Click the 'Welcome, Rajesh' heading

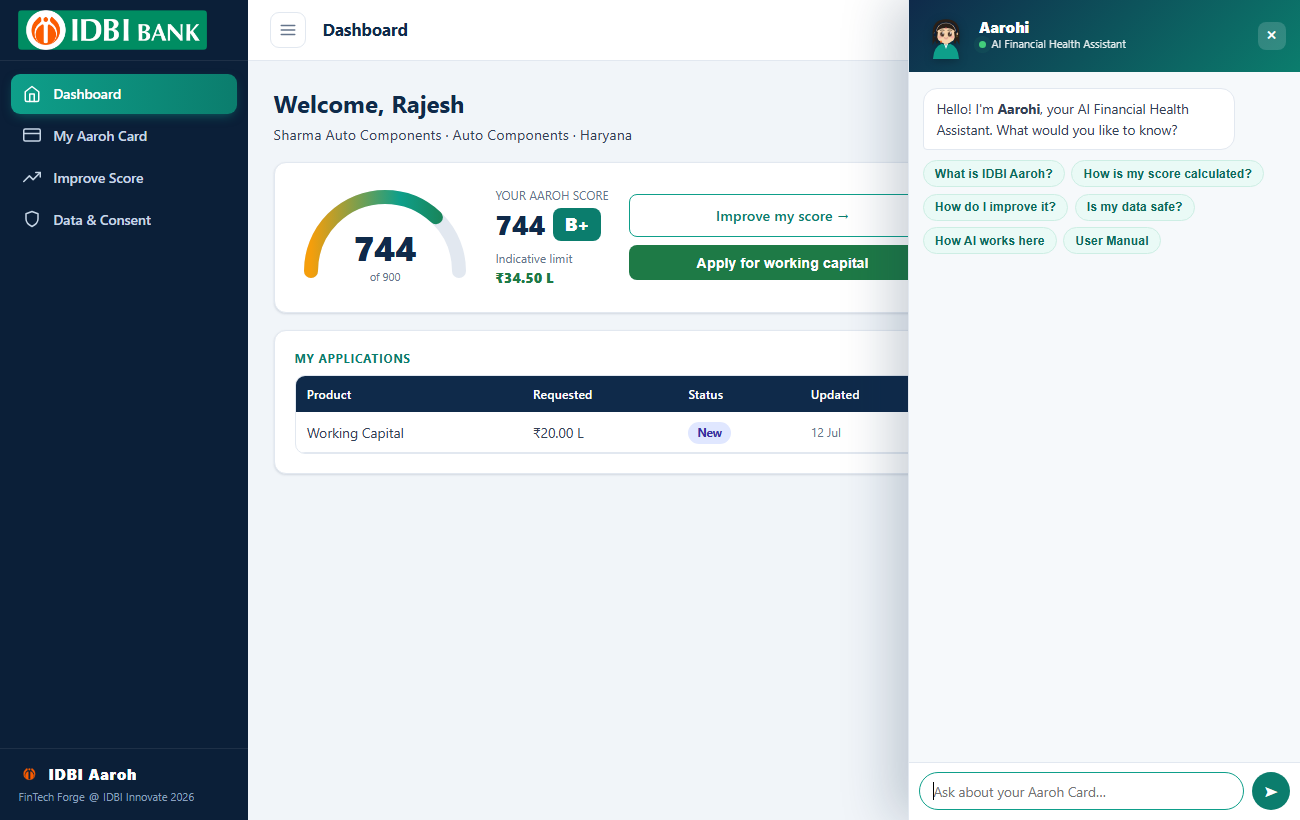[x=369, y=105]
